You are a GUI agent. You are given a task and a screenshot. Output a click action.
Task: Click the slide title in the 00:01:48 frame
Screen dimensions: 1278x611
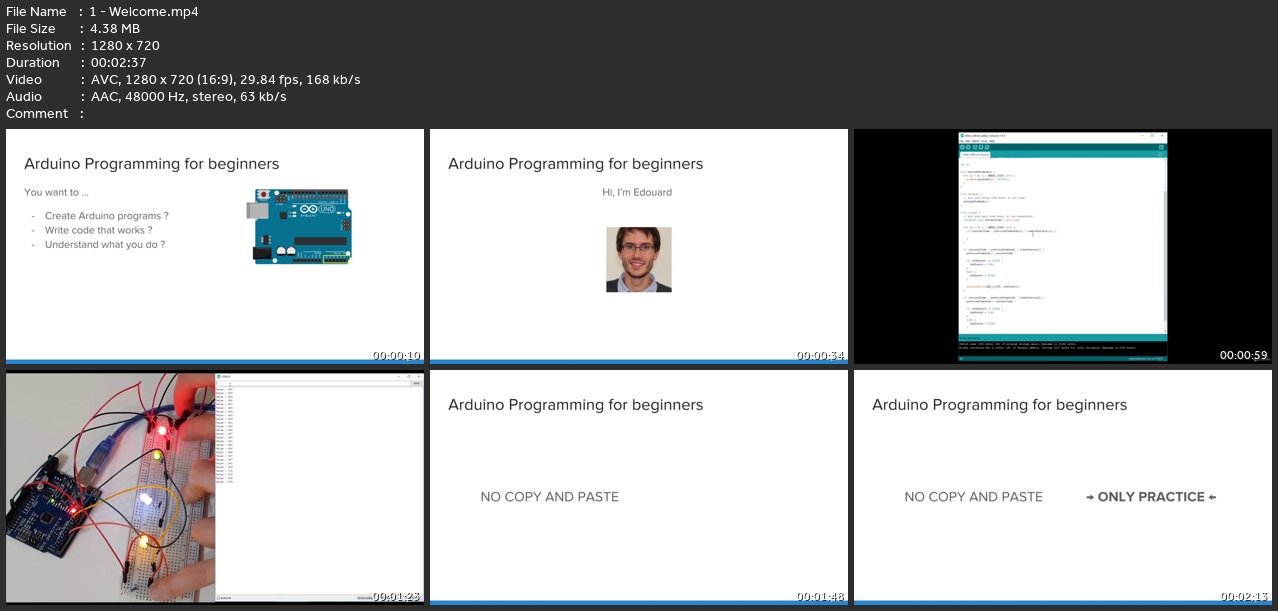coord(575,405)
